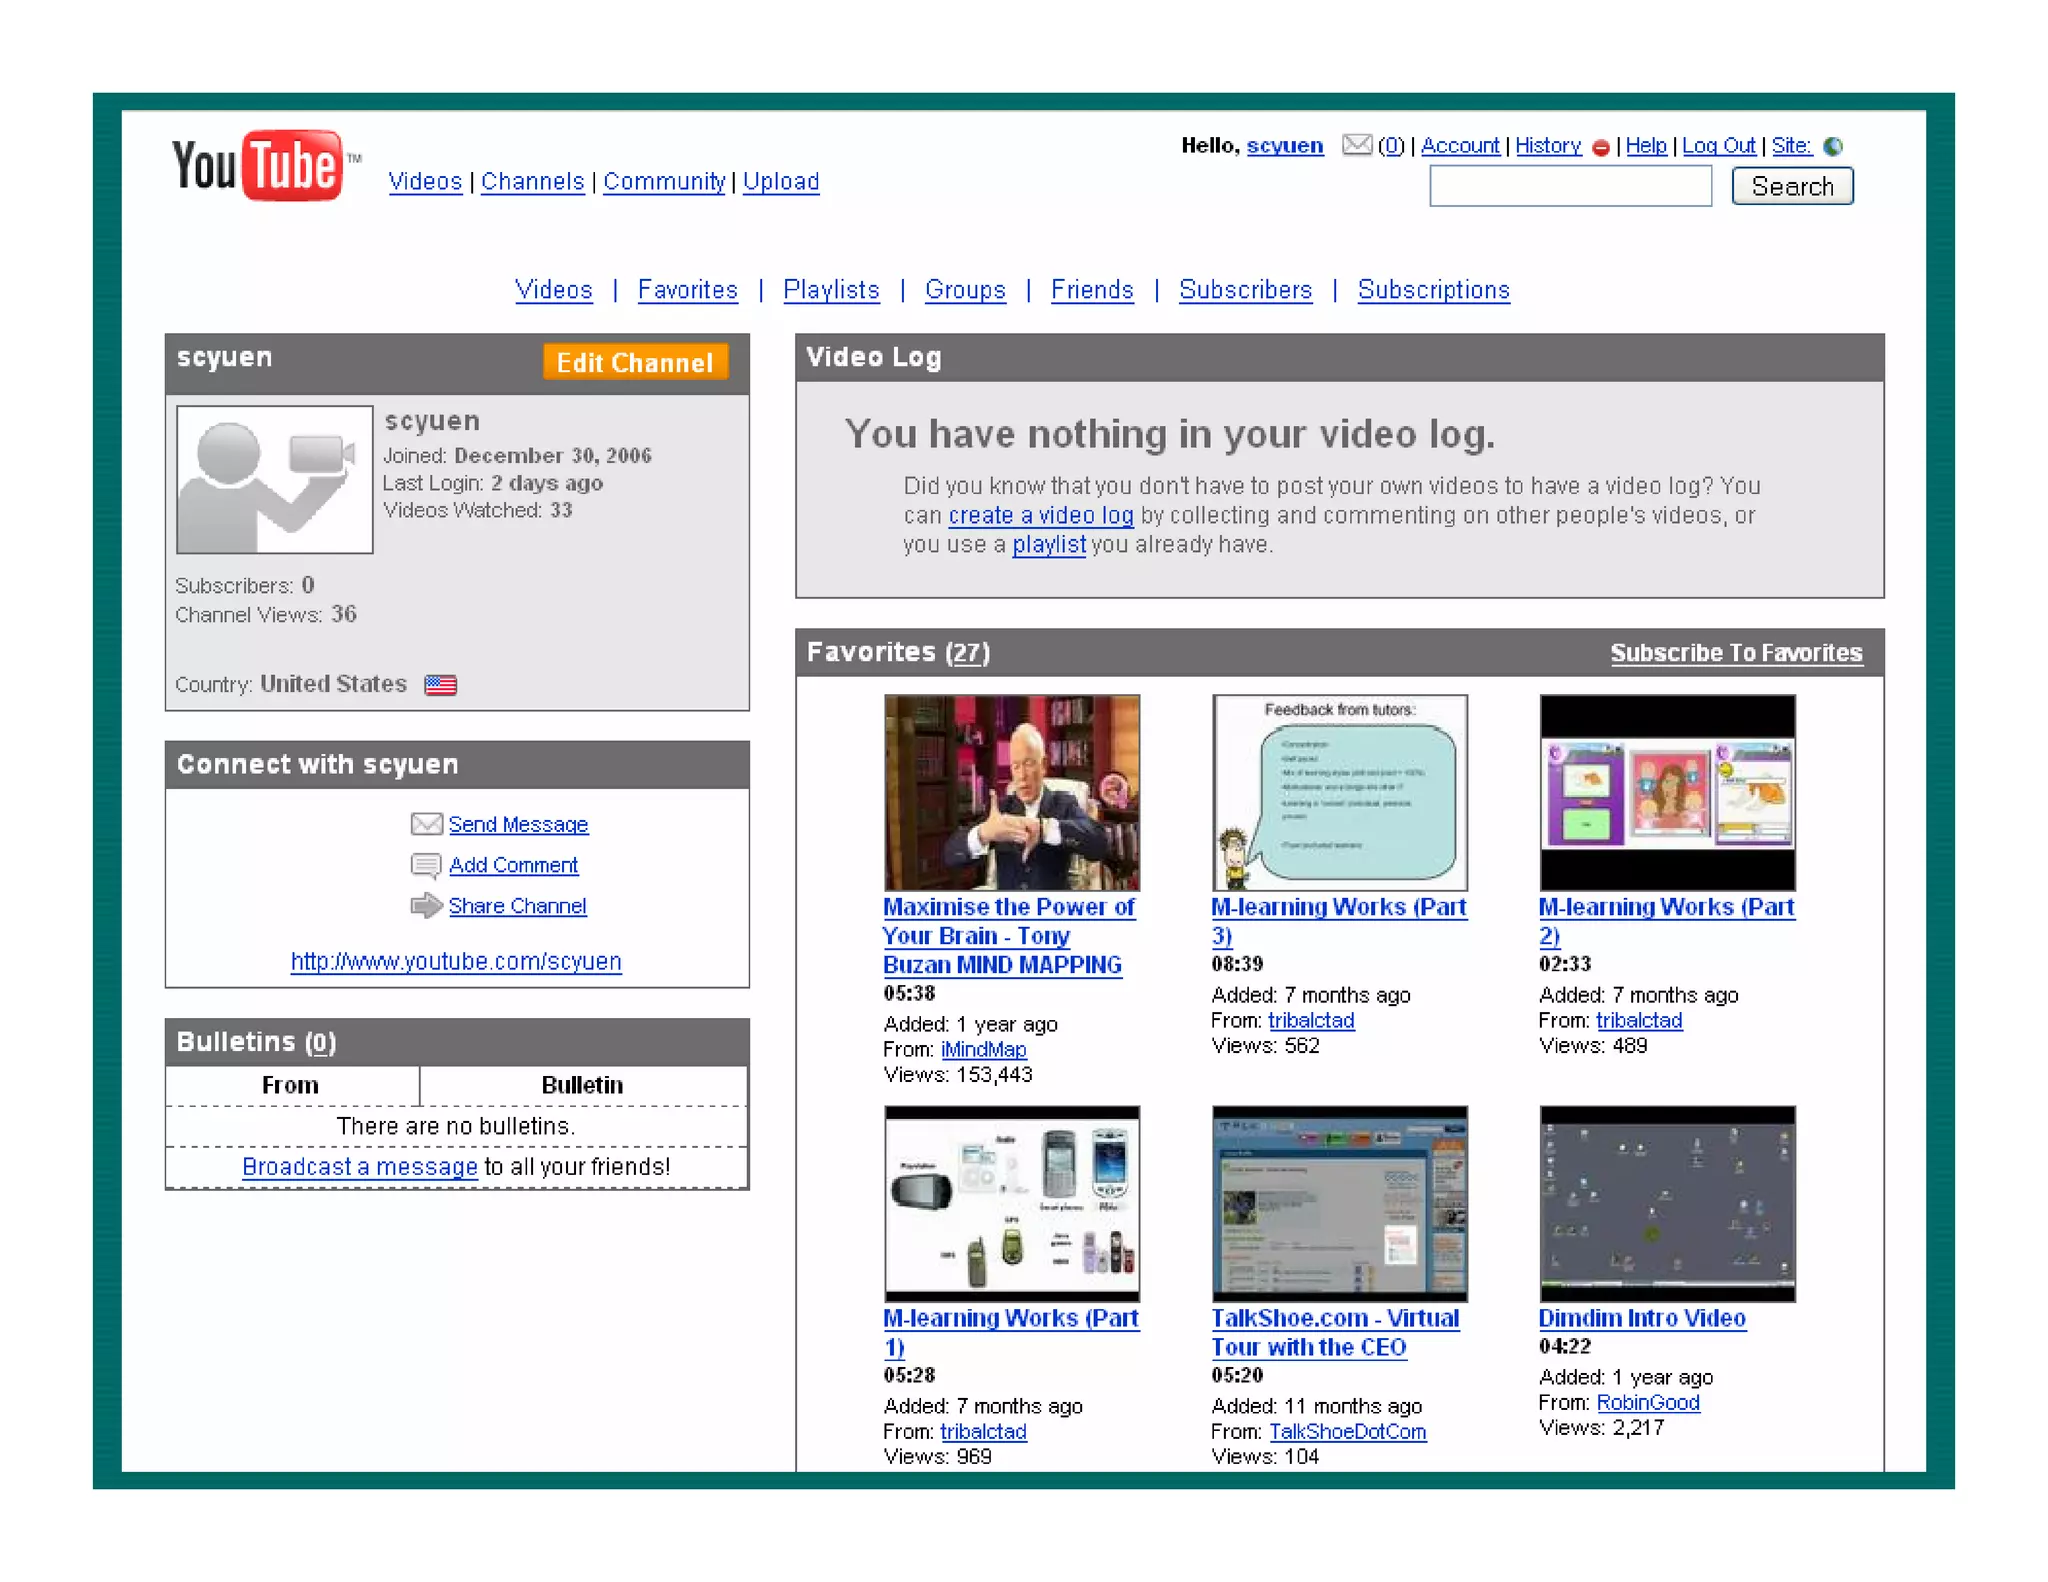Open the Dimdim Intro Video thumbnail
The width and height of the screenshot is (2048, 1582).
click(1667, 1204)
